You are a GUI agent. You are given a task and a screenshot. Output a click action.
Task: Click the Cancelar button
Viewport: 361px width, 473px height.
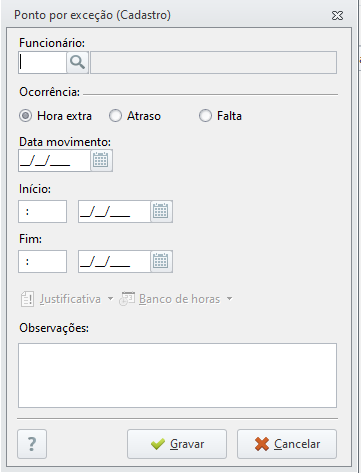click(x=287, y=444)
